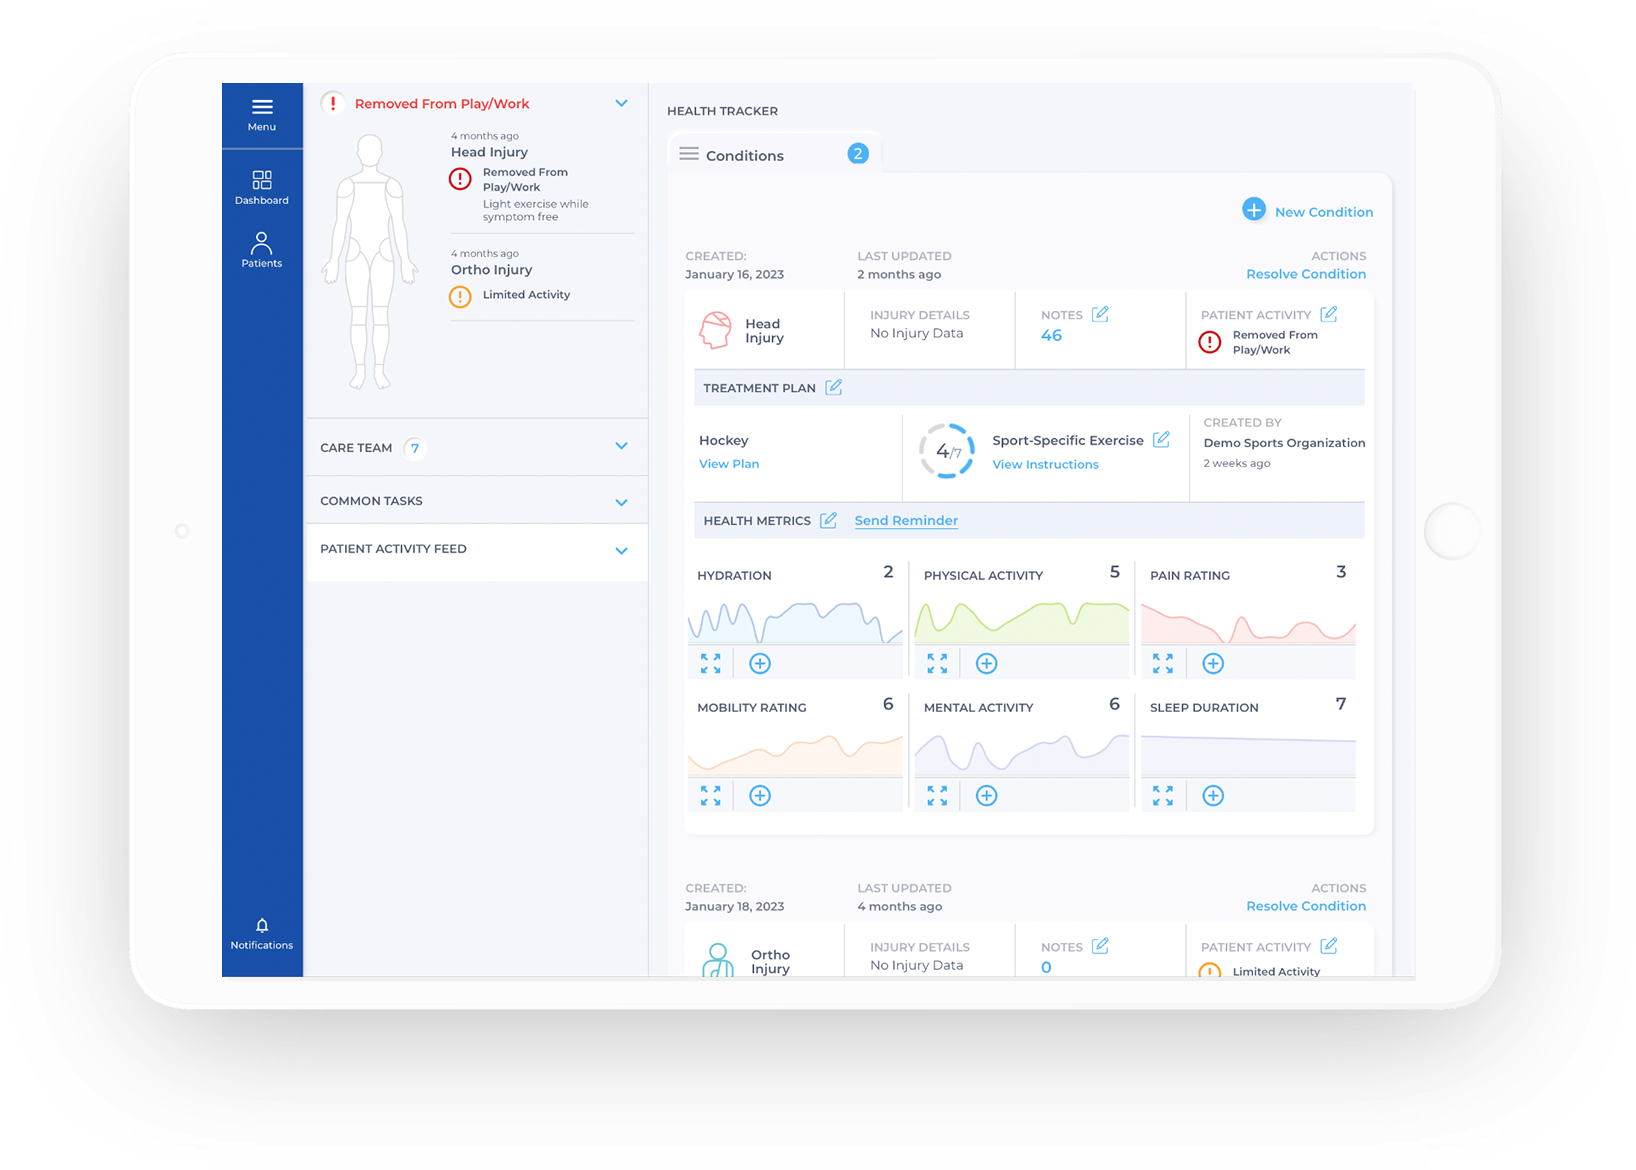Click Removed From Play/Work alert icon header

333,103
